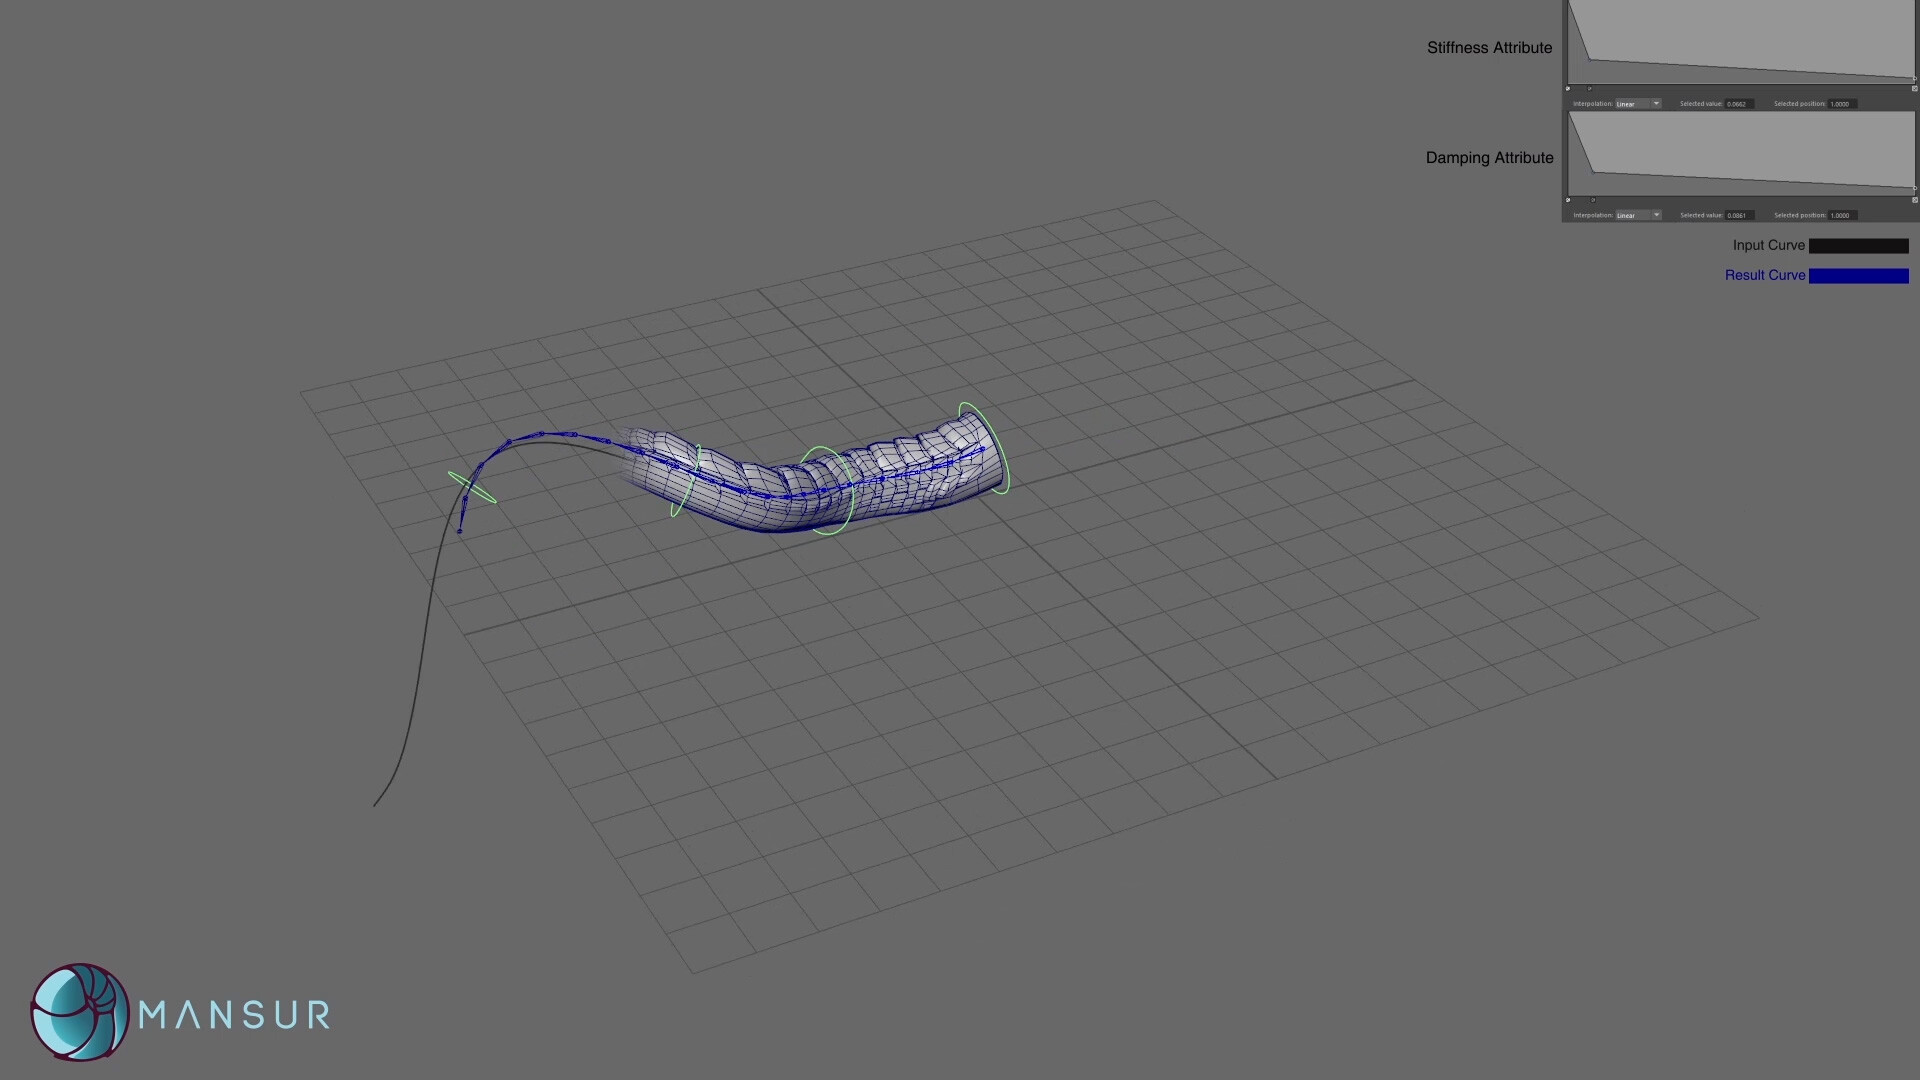Expand the Damping ramp into the larger editor
This screenshot has height=1080, width=1920.
1915,199
